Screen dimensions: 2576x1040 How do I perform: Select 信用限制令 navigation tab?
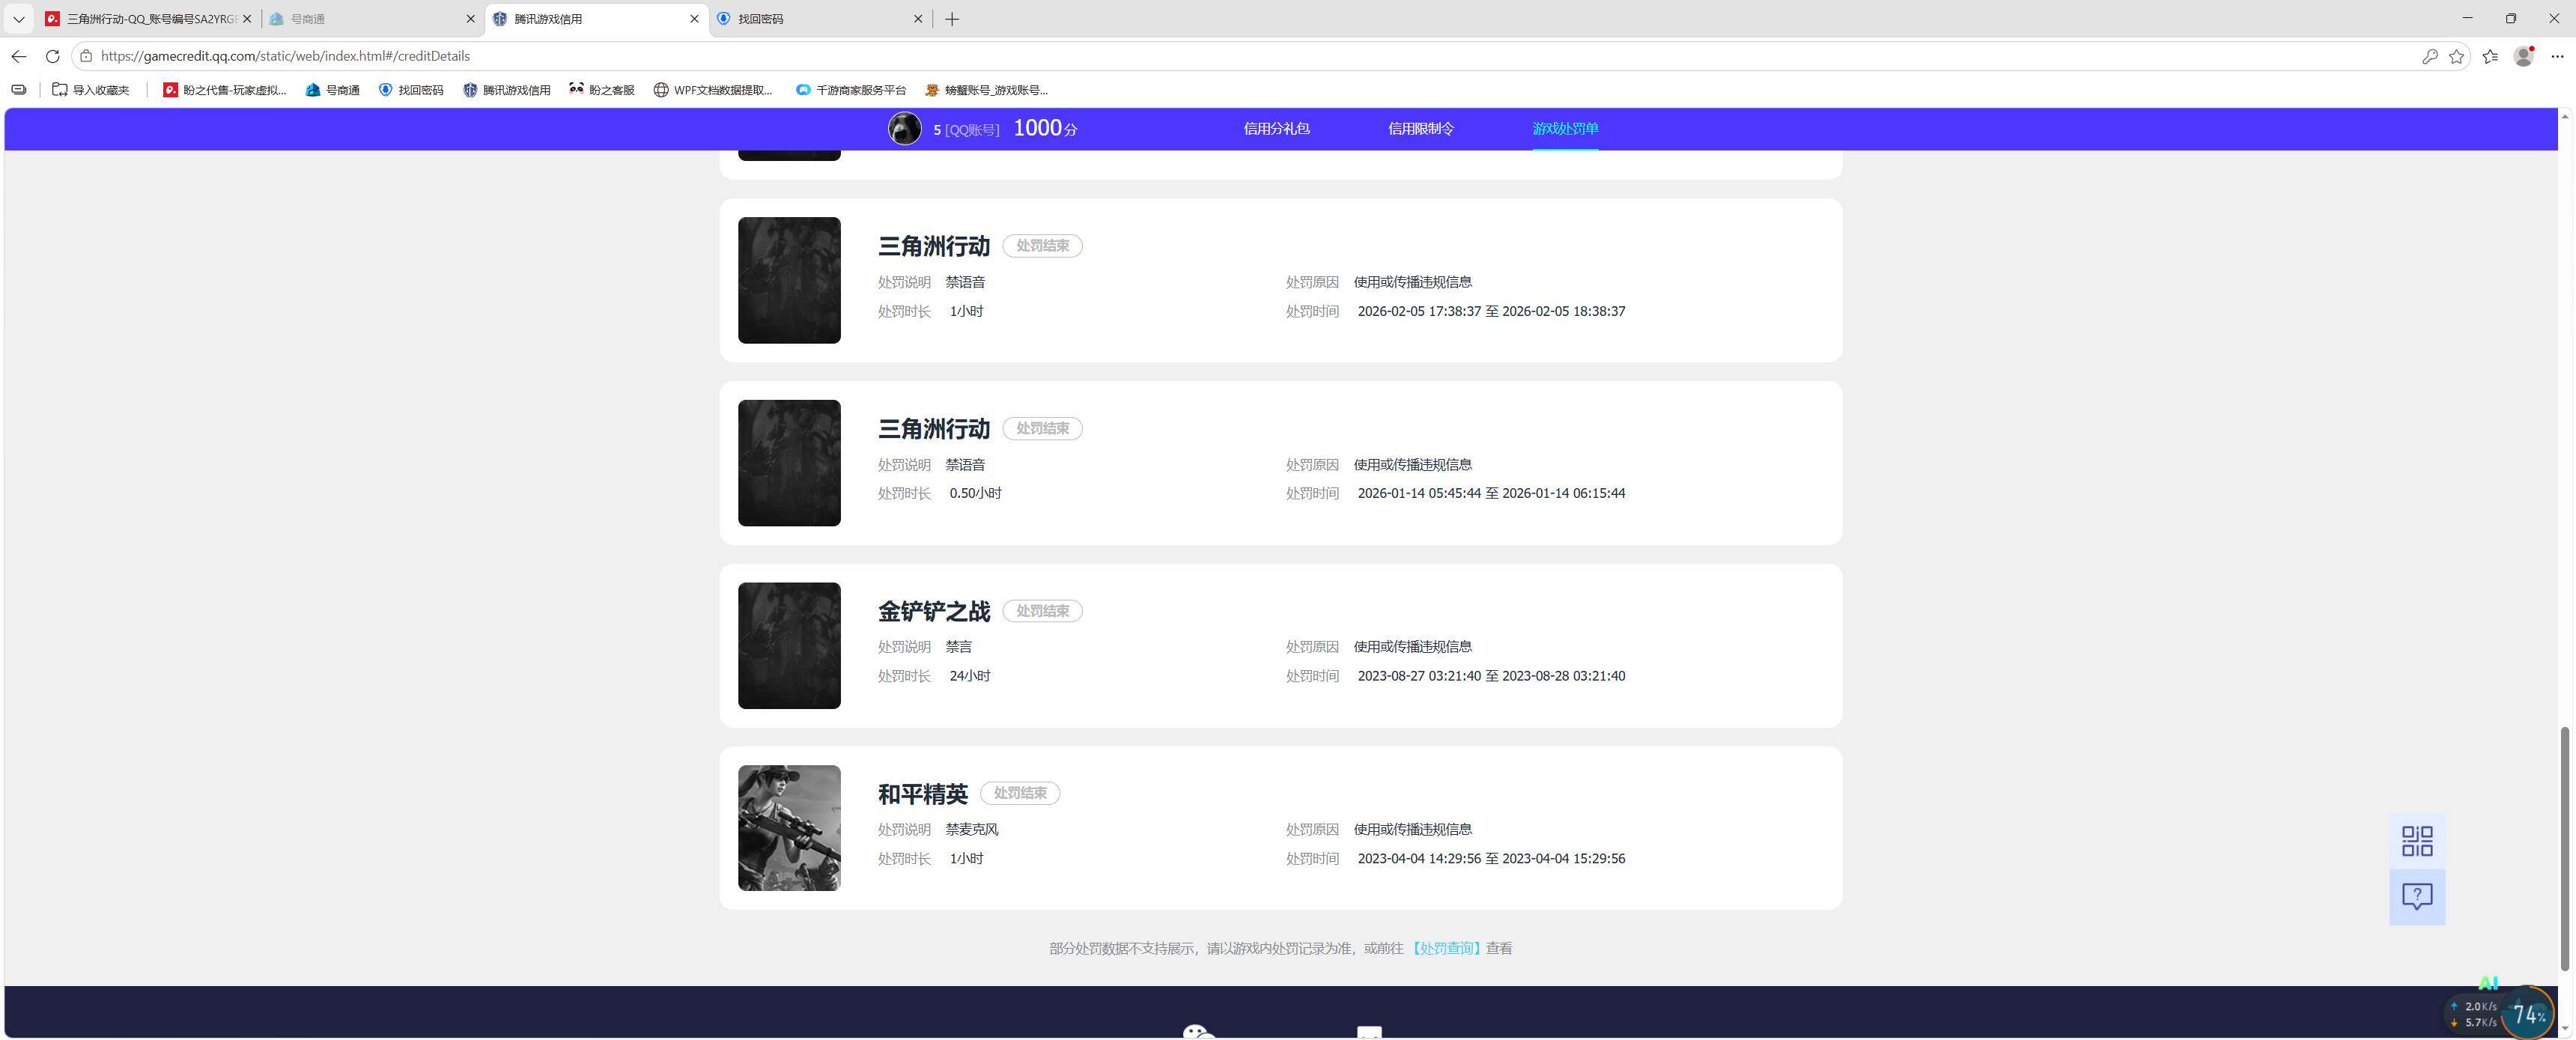click(1421, 128)
